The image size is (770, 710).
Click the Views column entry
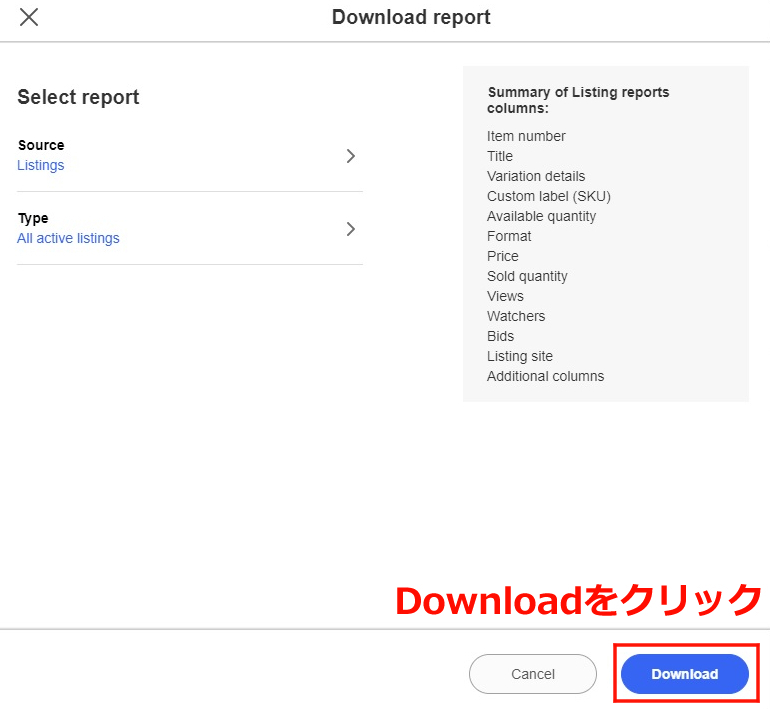coord(505,296)
